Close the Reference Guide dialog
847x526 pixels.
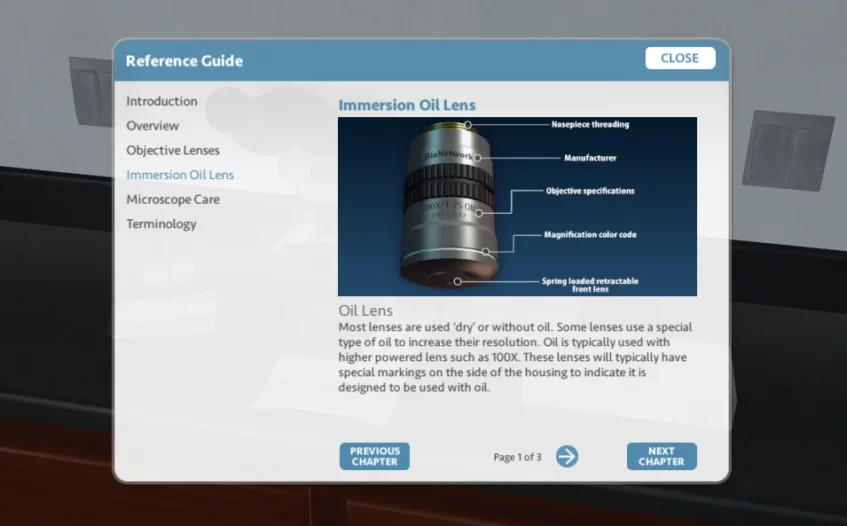coord(679,58)
